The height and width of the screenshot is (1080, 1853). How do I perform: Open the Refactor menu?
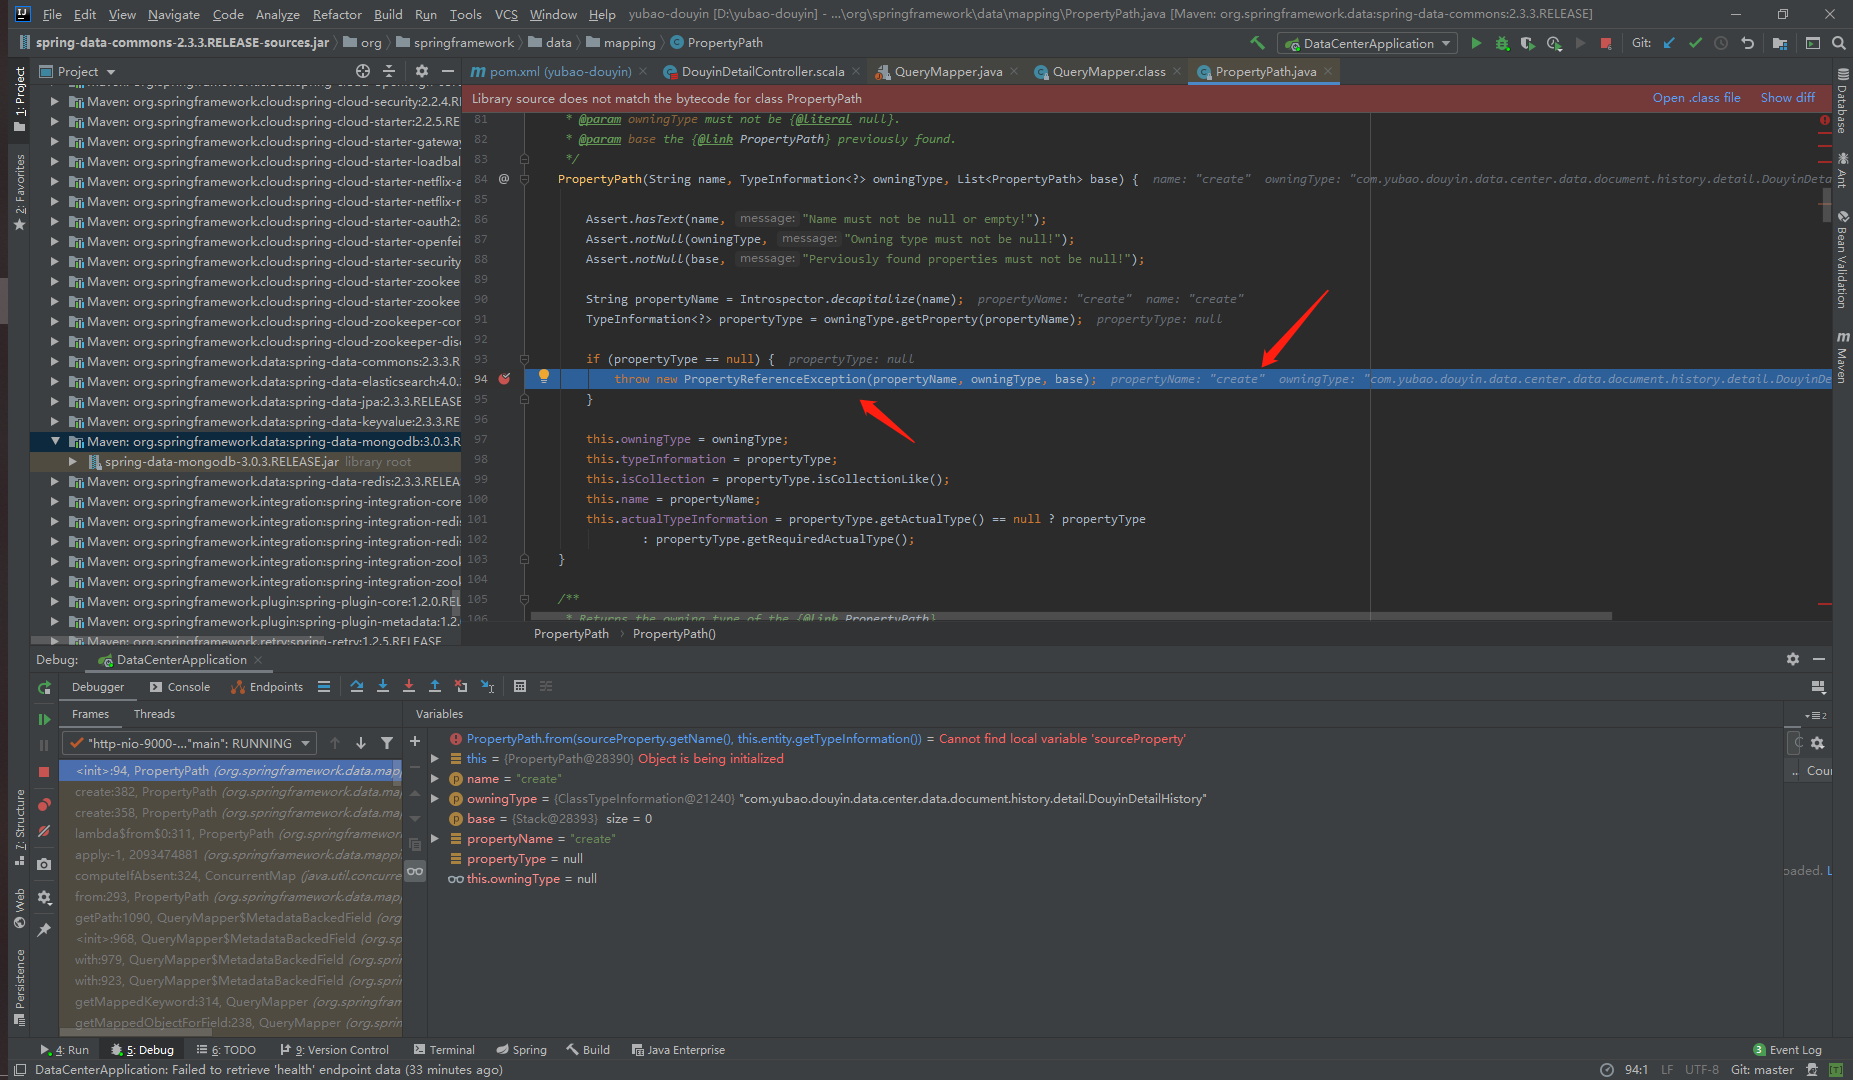(x=337, y=14)
